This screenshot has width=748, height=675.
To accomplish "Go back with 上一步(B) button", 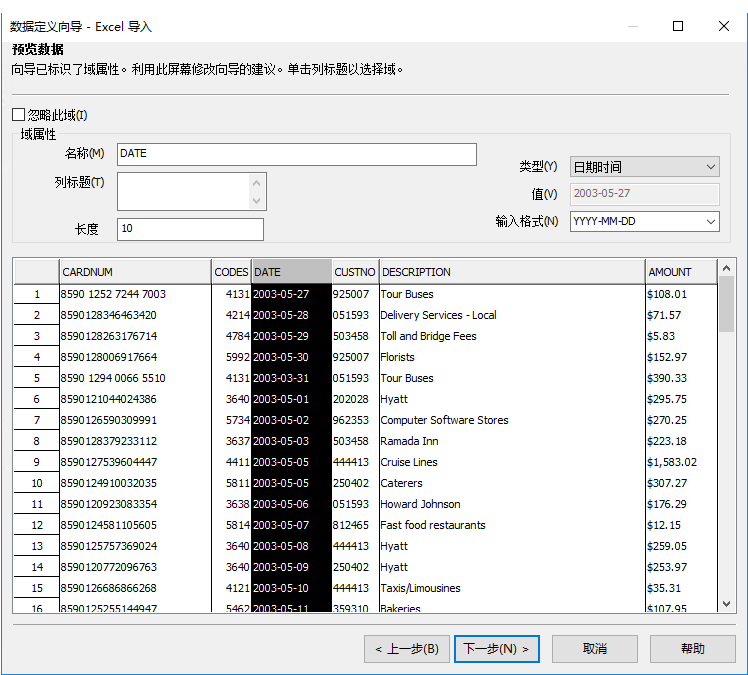I will [x=406, y=649].
